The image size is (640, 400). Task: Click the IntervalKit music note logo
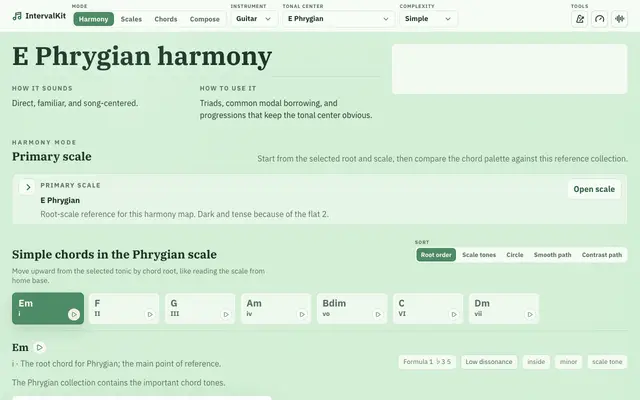pyautogui.click(x=17, y=16)
